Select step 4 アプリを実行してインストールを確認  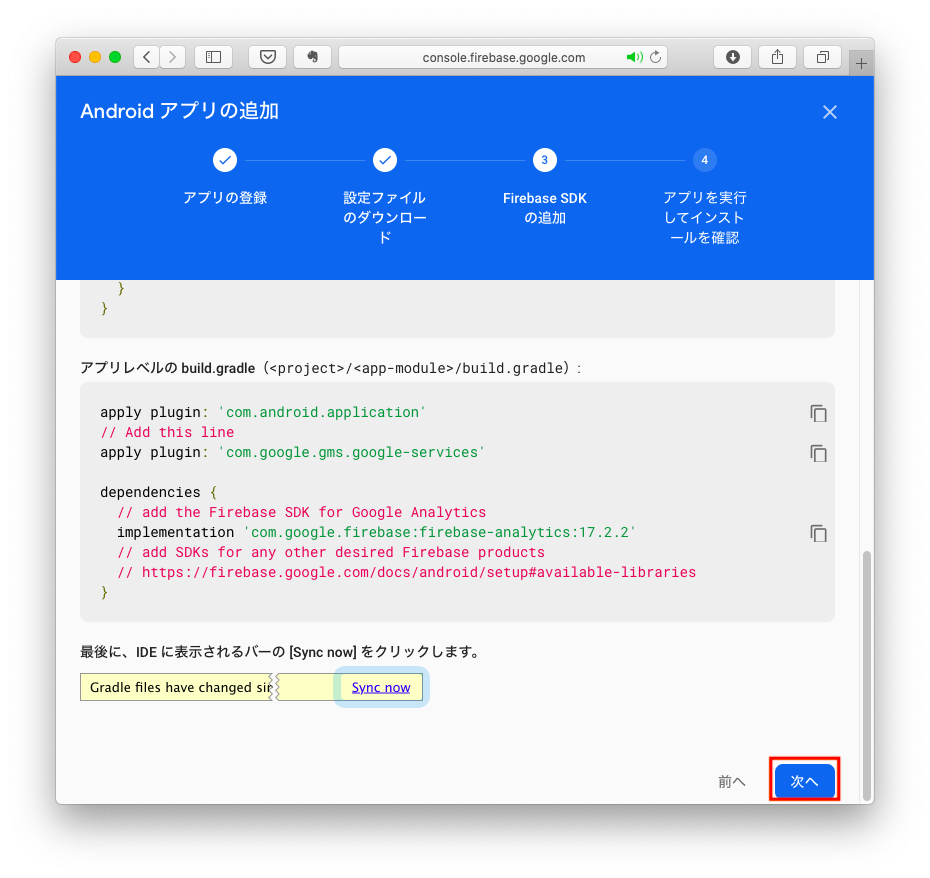(x=705, y=160)
